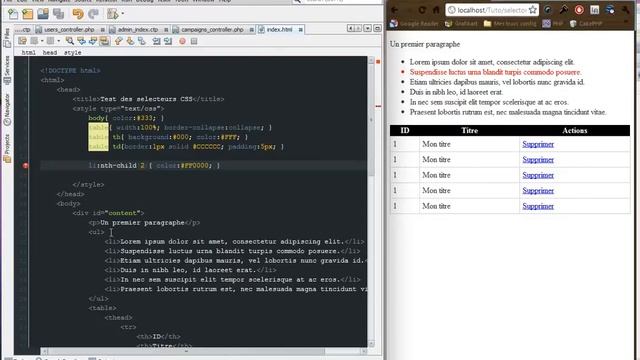
Task: Click the Find Previous Occurrence icon
Action: pyautogui.click(x=81, y=41)
